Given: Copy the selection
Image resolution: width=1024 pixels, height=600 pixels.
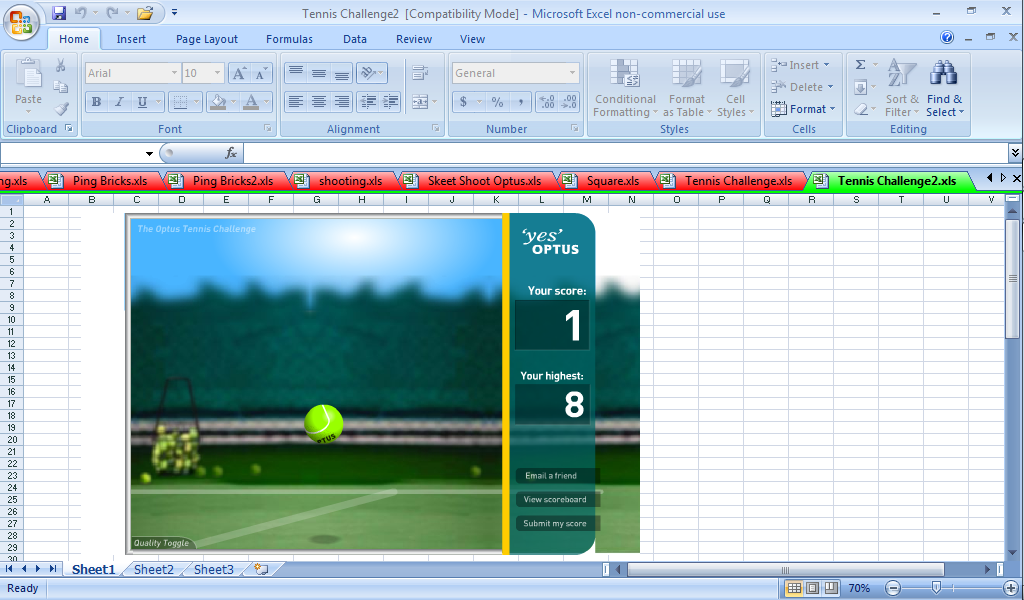Looking at the screenshot, I should click(x=61, y=87).
